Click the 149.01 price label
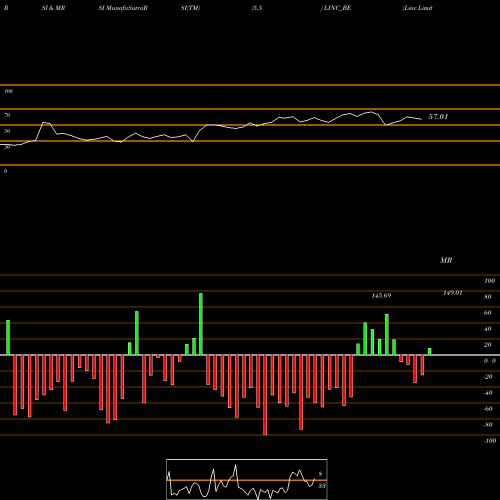Image resolution: width=500 pixels, height=500 pixels. tap(453, 293)
